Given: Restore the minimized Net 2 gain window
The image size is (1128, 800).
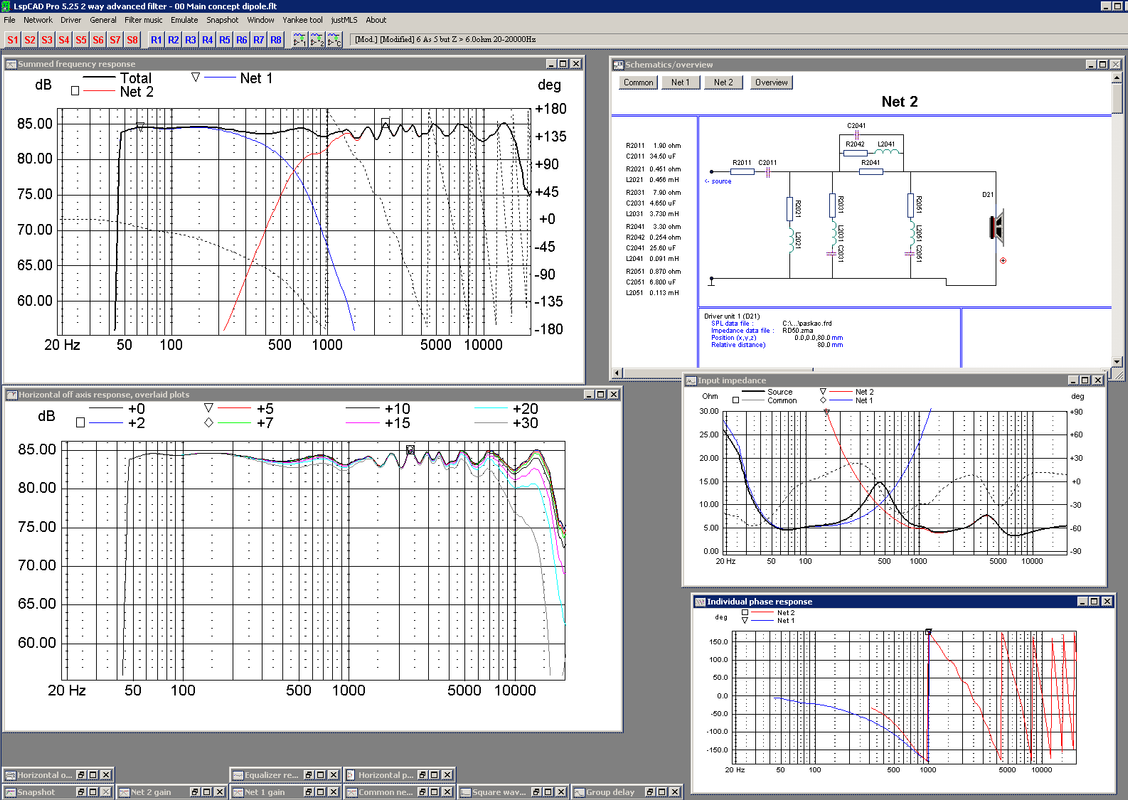Looking at the screenshot, I should tap(194, 792).
